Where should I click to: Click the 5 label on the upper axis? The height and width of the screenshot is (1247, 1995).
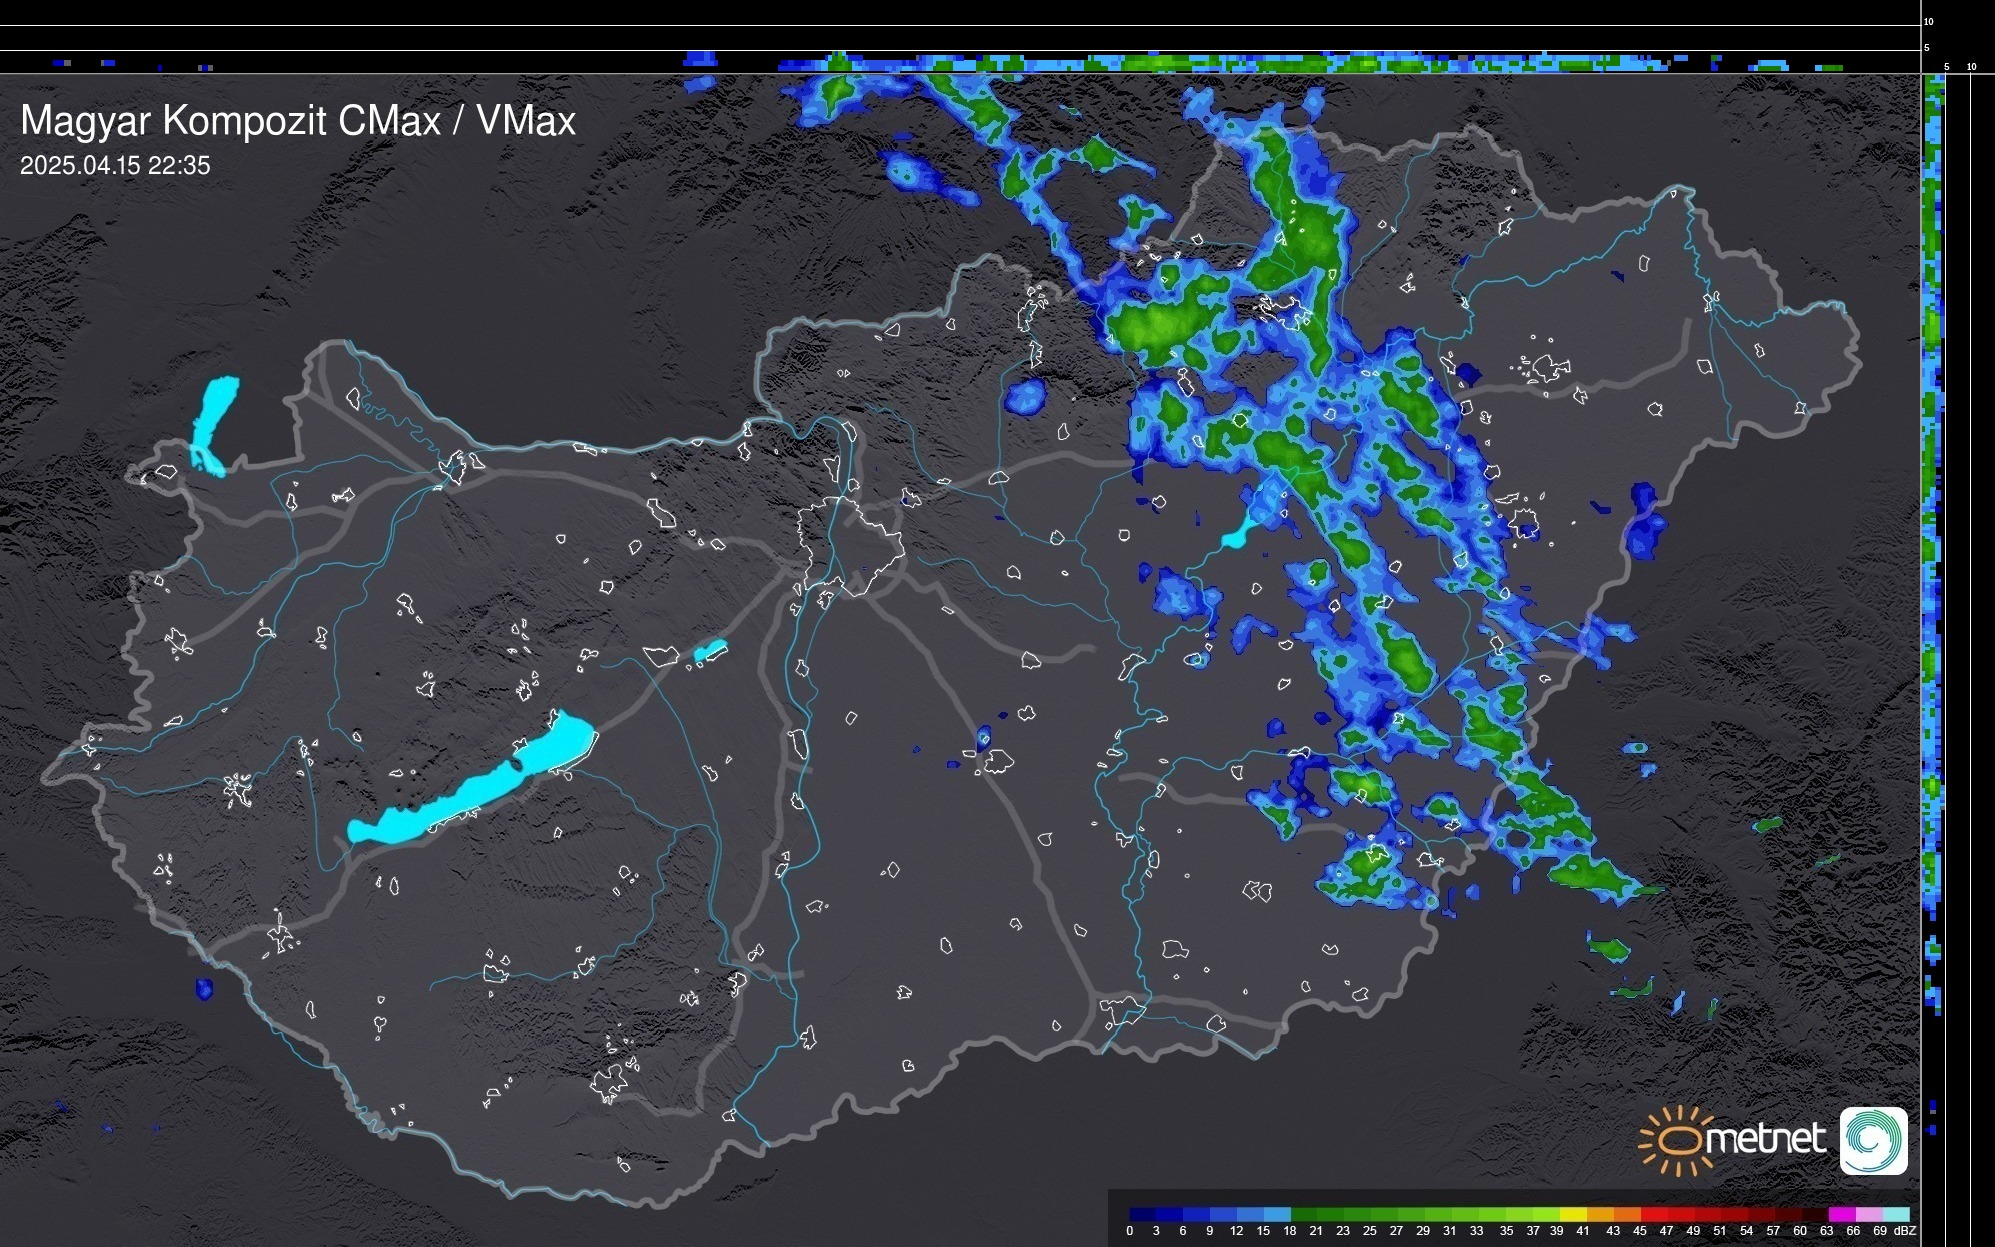click(1927, 48)
